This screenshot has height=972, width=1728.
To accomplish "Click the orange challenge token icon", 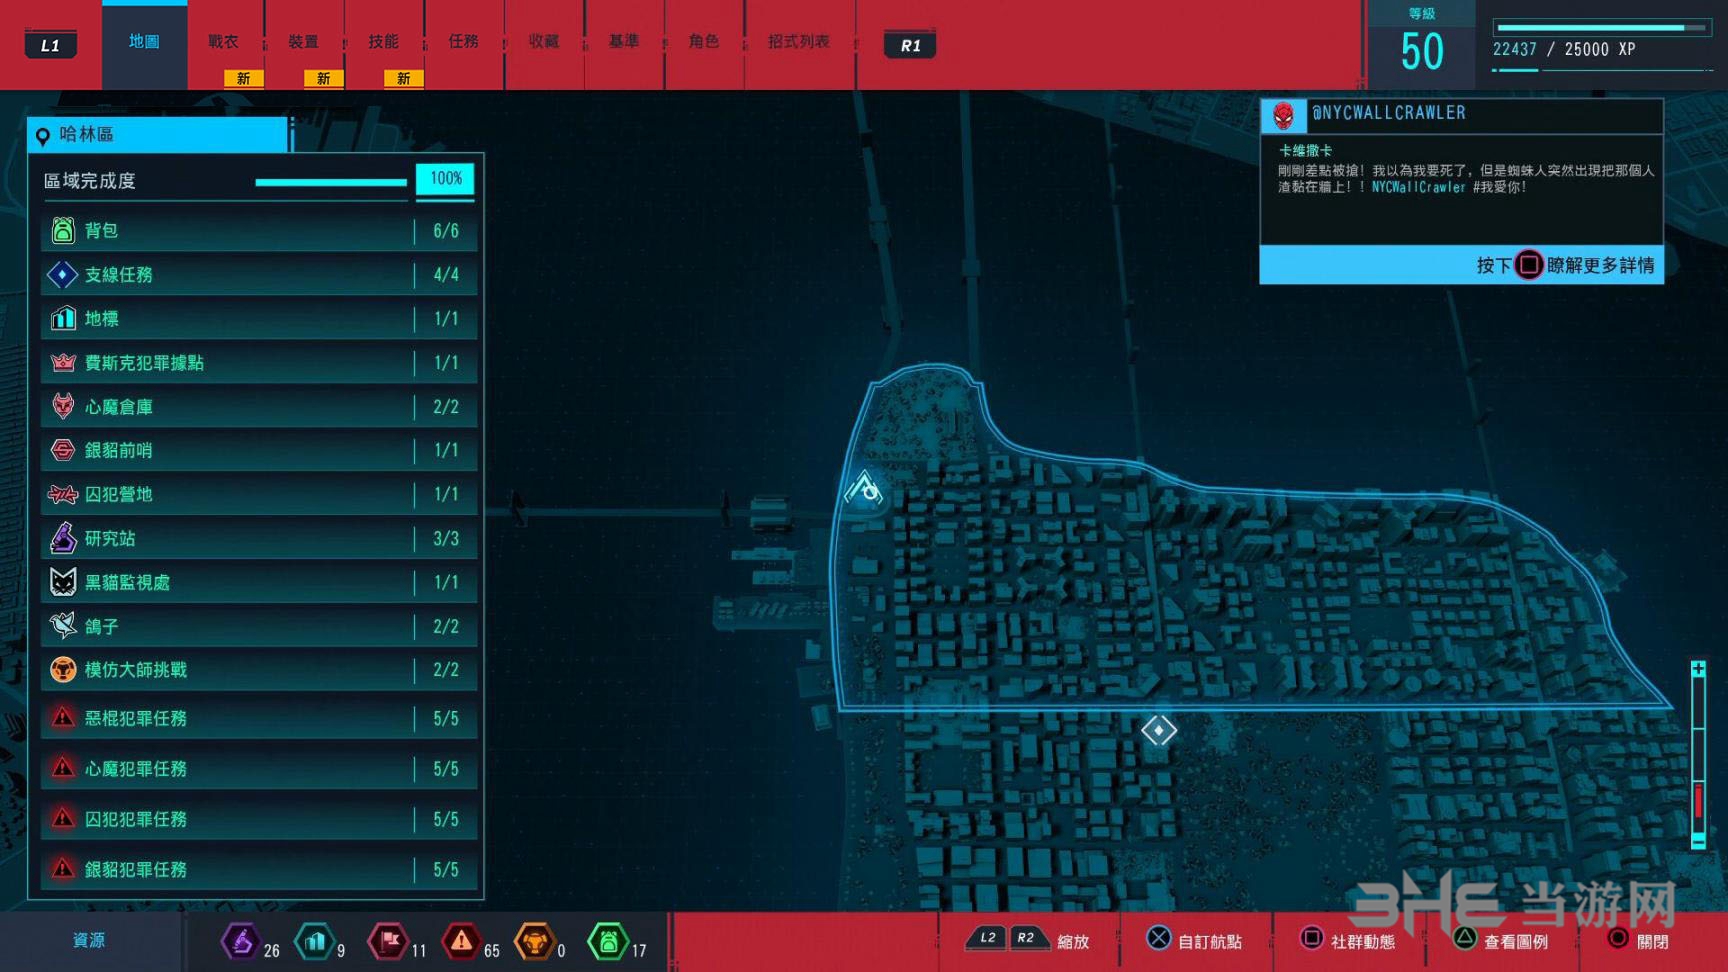I will 535,941.
